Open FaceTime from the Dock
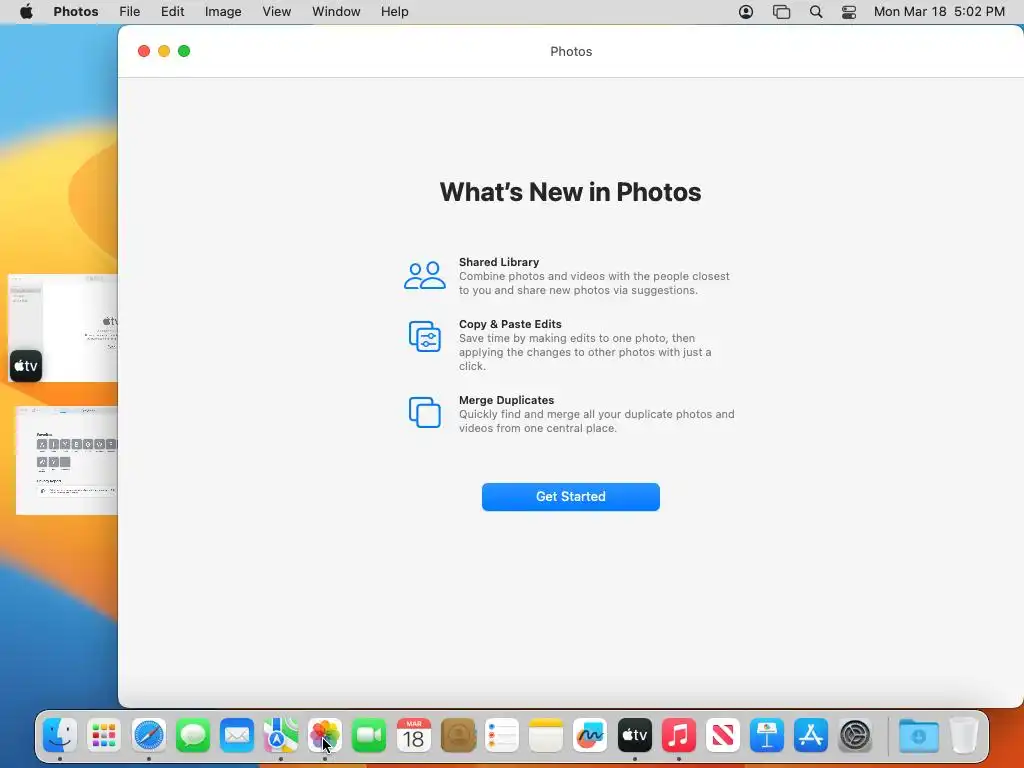The image size is (1024, 768). click(x=369, y=736)
